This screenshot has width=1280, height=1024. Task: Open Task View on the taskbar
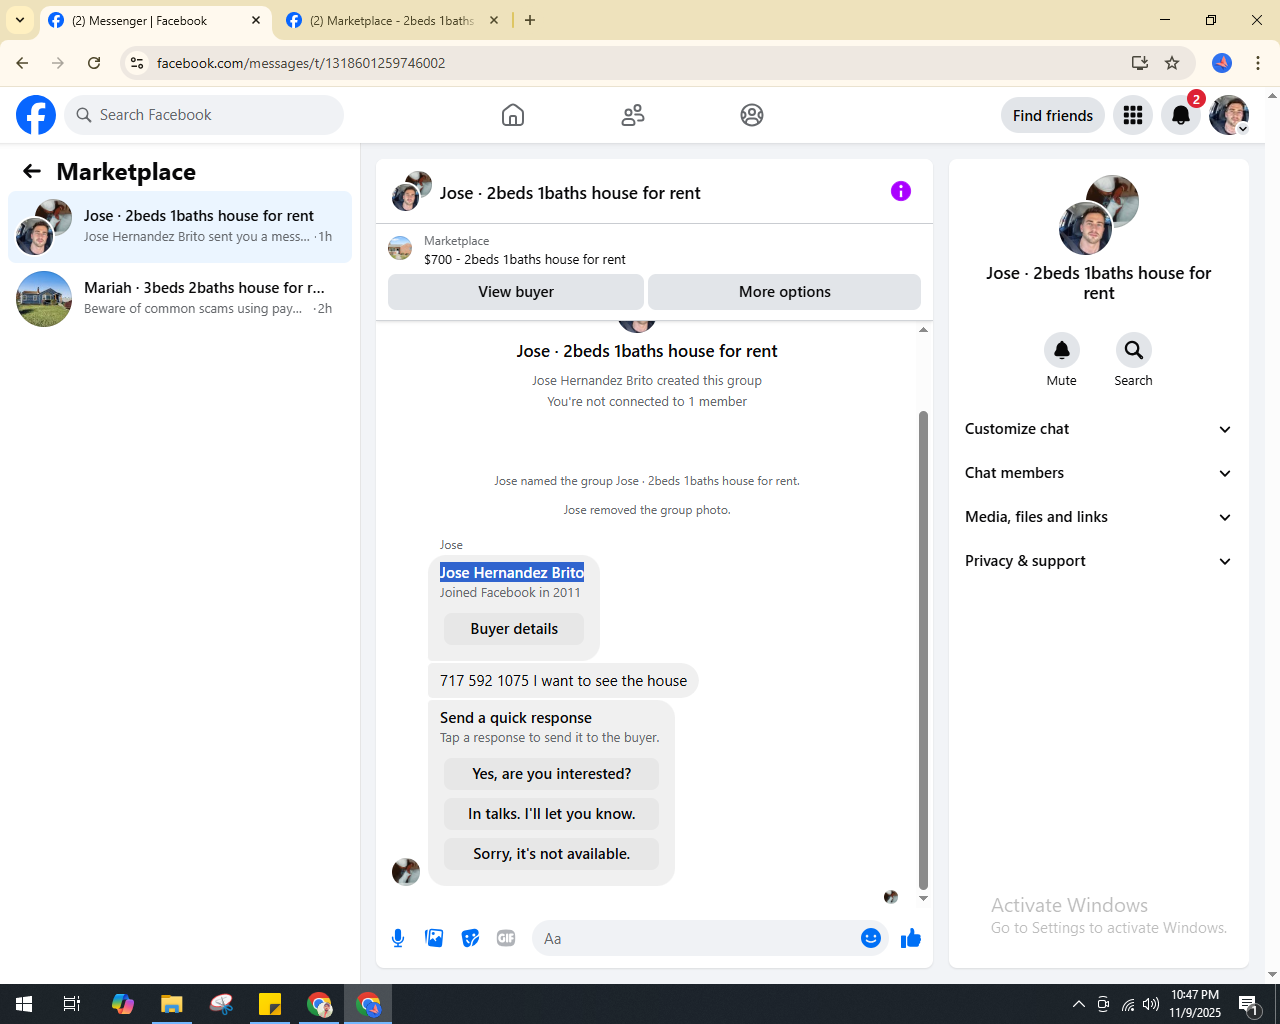pos(72,1004)
